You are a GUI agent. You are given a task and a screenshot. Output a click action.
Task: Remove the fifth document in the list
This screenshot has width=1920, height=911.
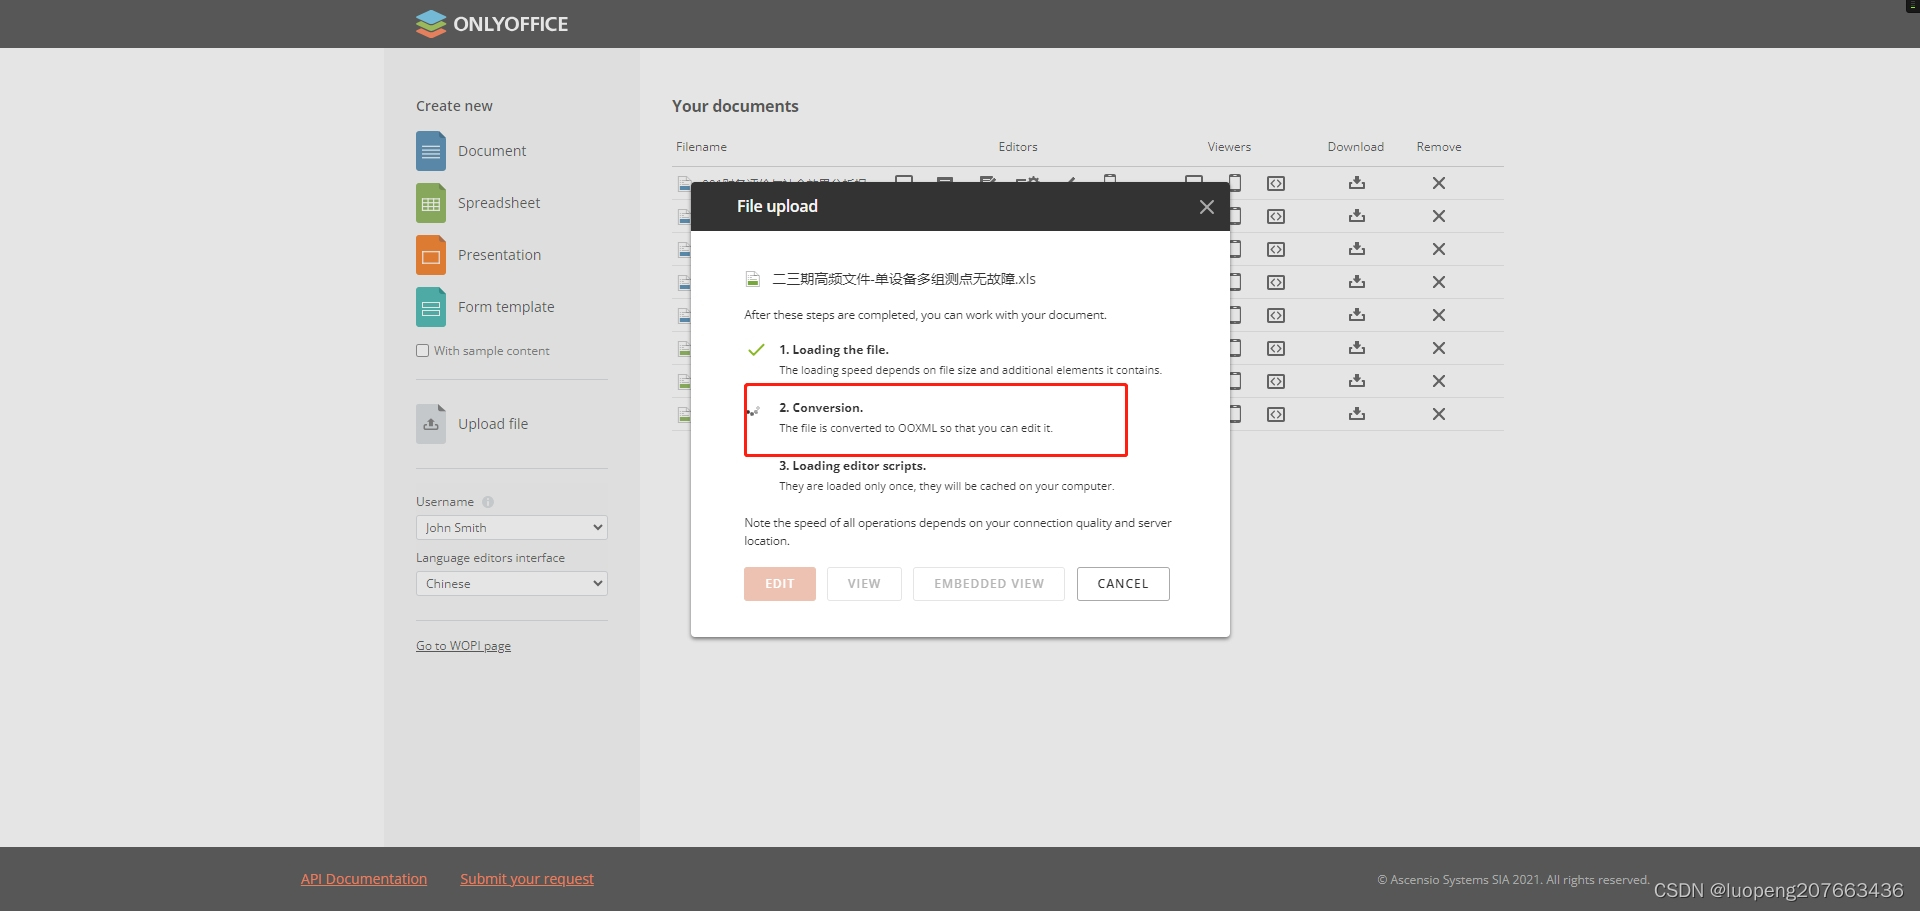1439,315
